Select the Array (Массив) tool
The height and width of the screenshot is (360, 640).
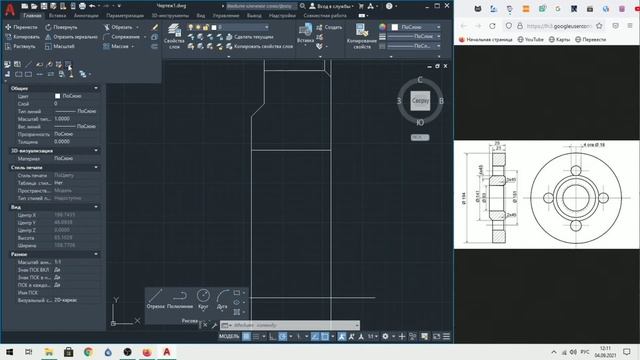116,47
